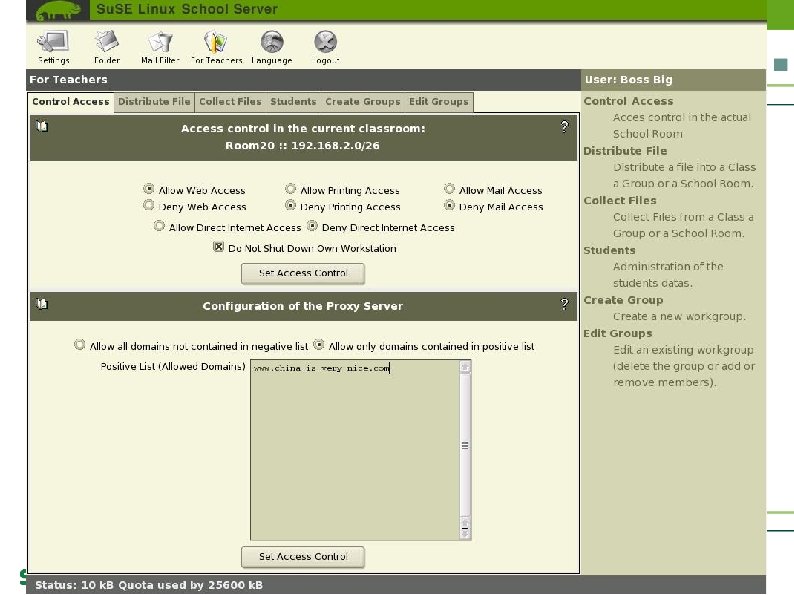Click the 'For Teachers' section title

[68, 80]
